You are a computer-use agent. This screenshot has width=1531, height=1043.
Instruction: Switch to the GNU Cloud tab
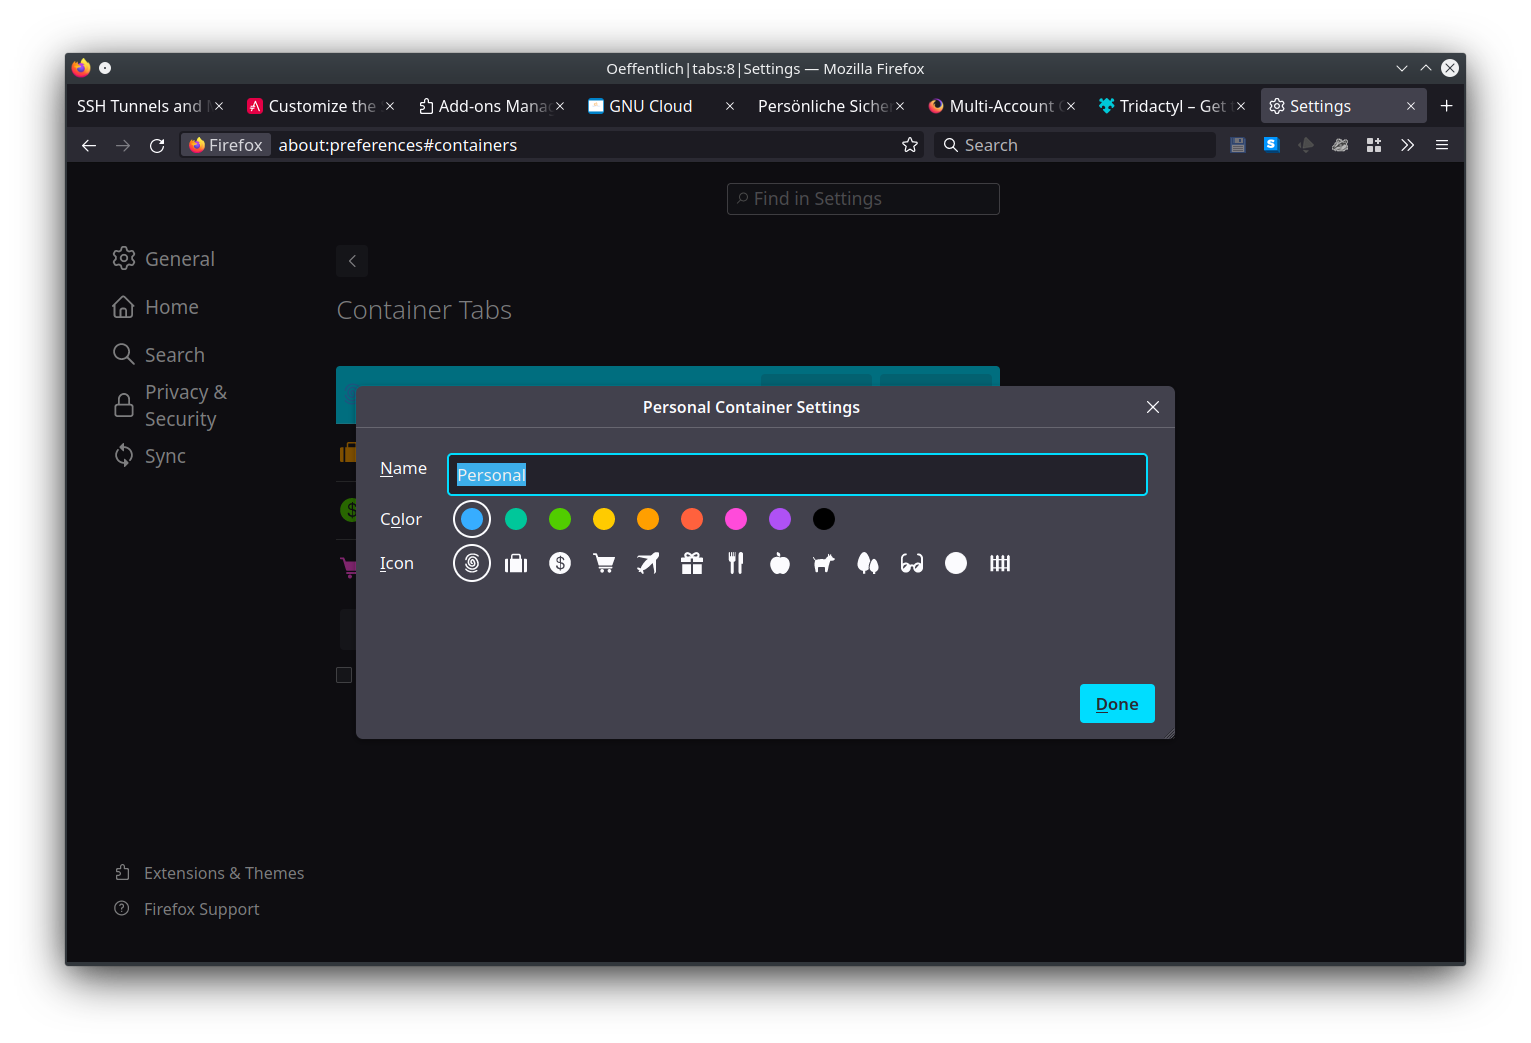click(x=649, y=105)
